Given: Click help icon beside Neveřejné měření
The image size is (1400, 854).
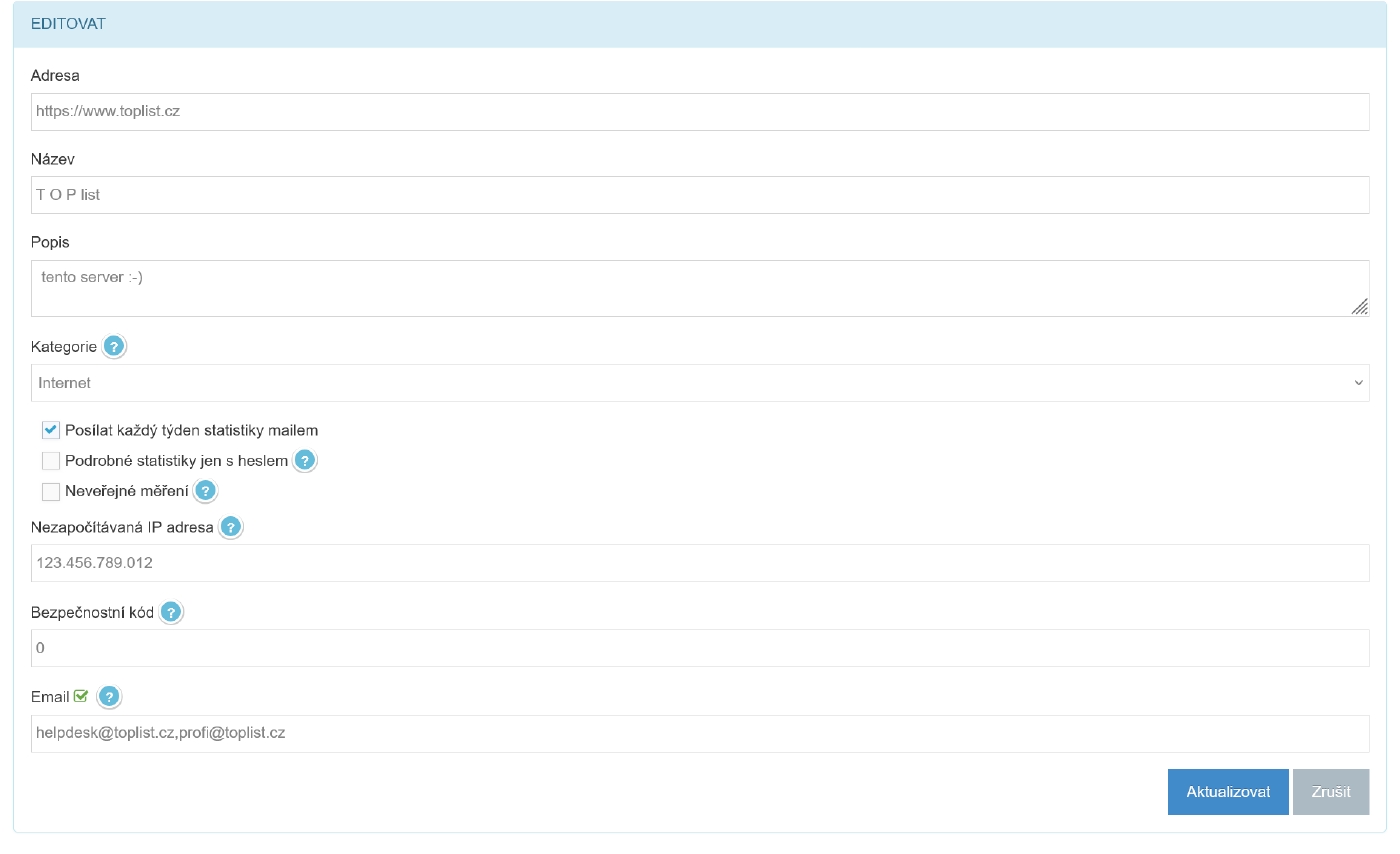Looking at the screenshot, I should [x=205, y=491].
